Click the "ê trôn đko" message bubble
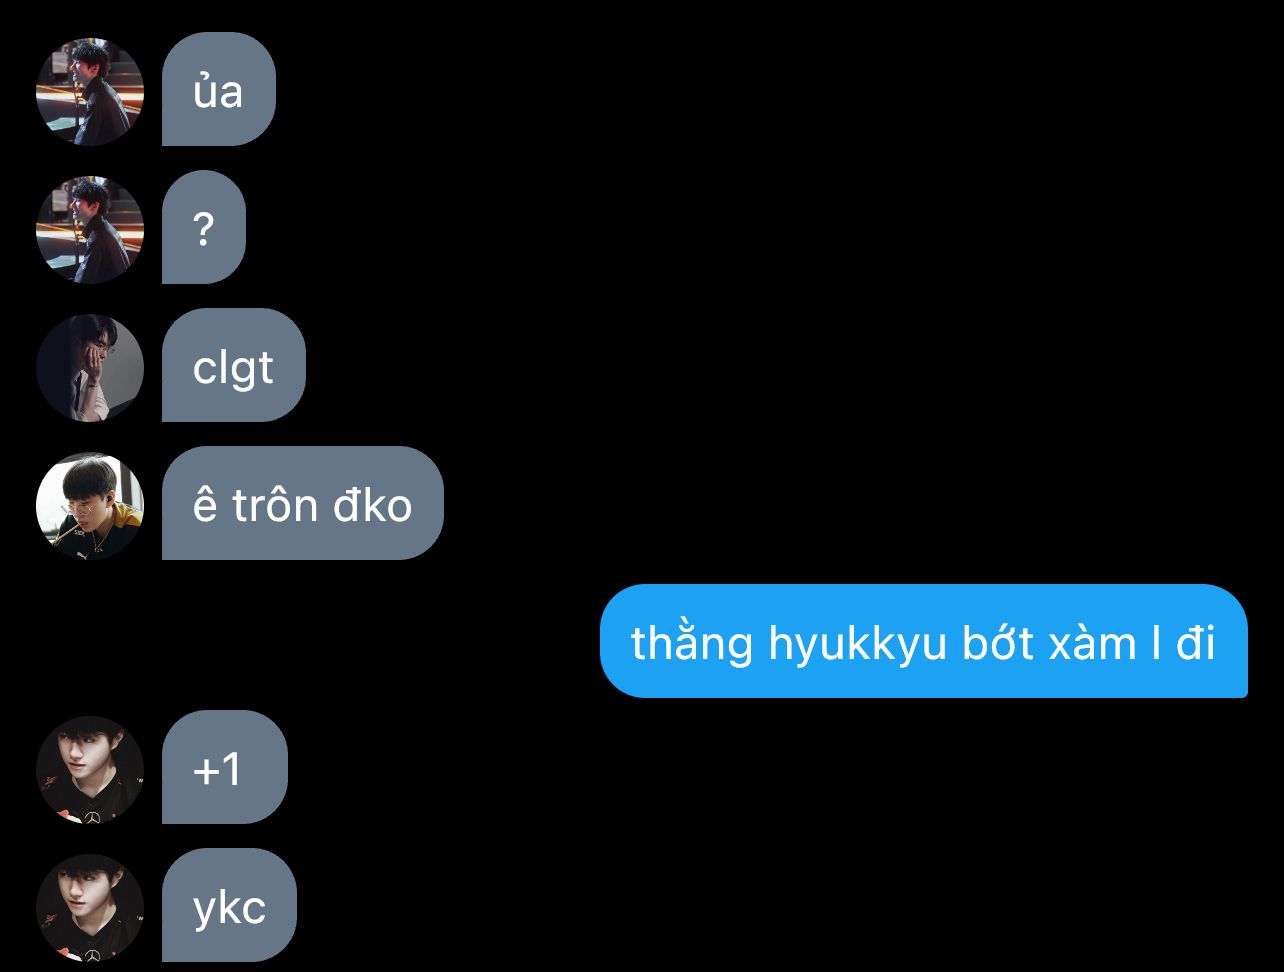 click(303, 503)
